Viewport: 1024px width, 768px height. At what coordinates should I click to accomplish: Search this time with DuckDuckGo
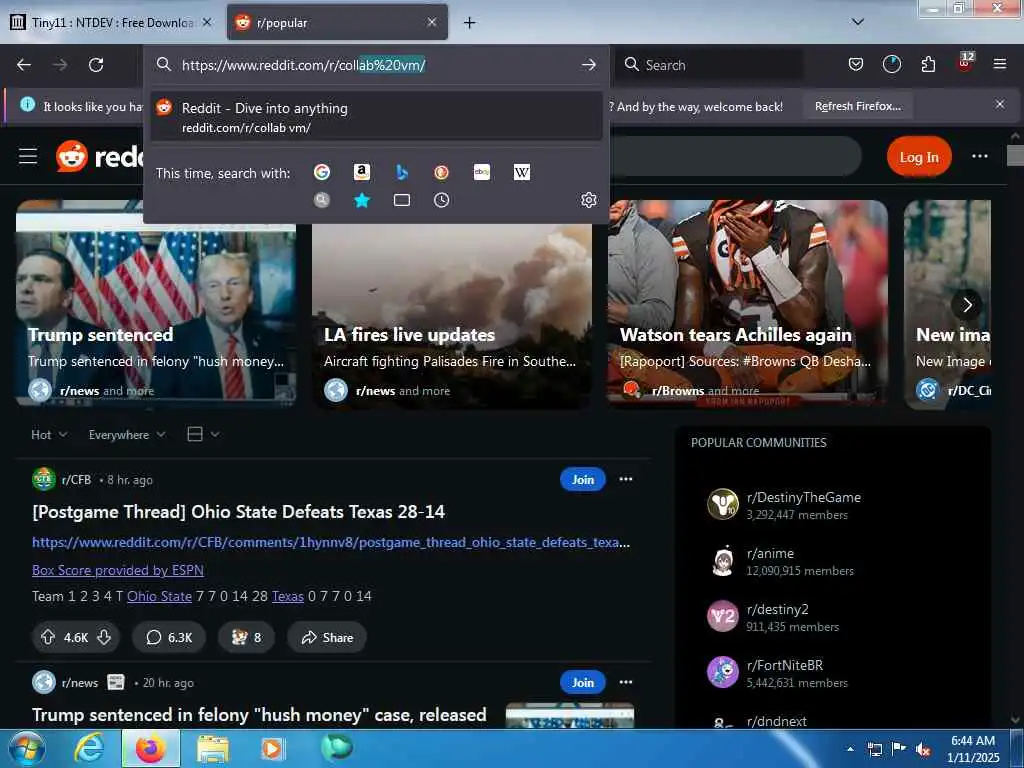(x=441, y=172)
